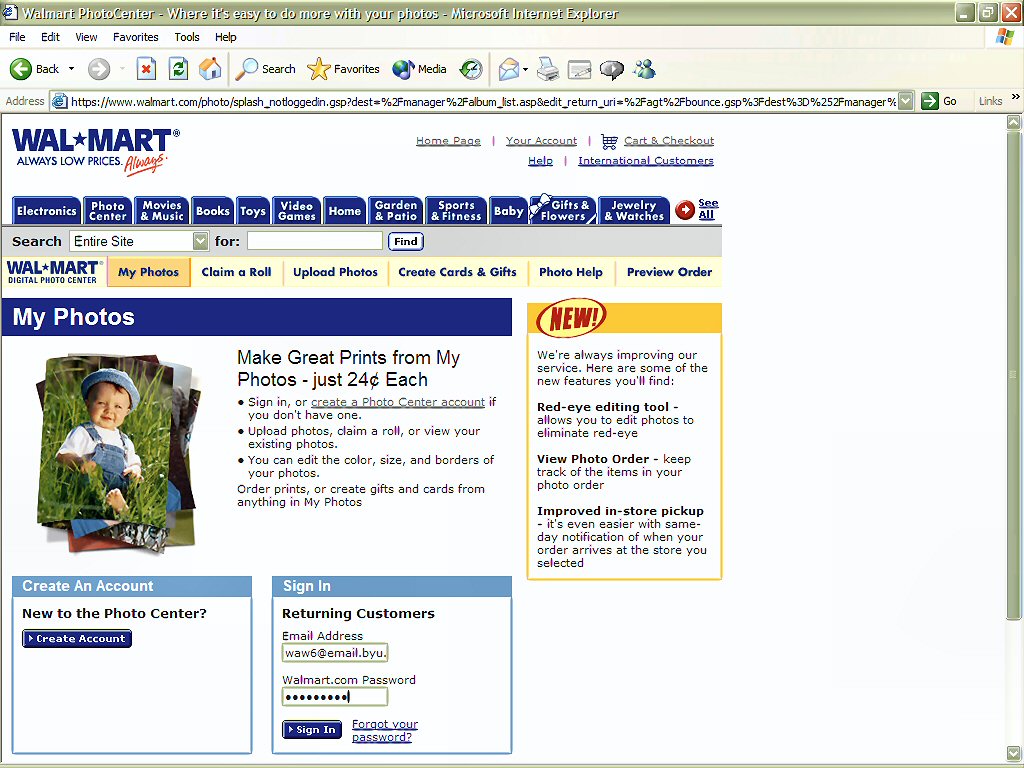The width and height of the screenshot is (1024, 768).
Task: Click the Stop page loading icon
Action: click(x=146, y=69)
